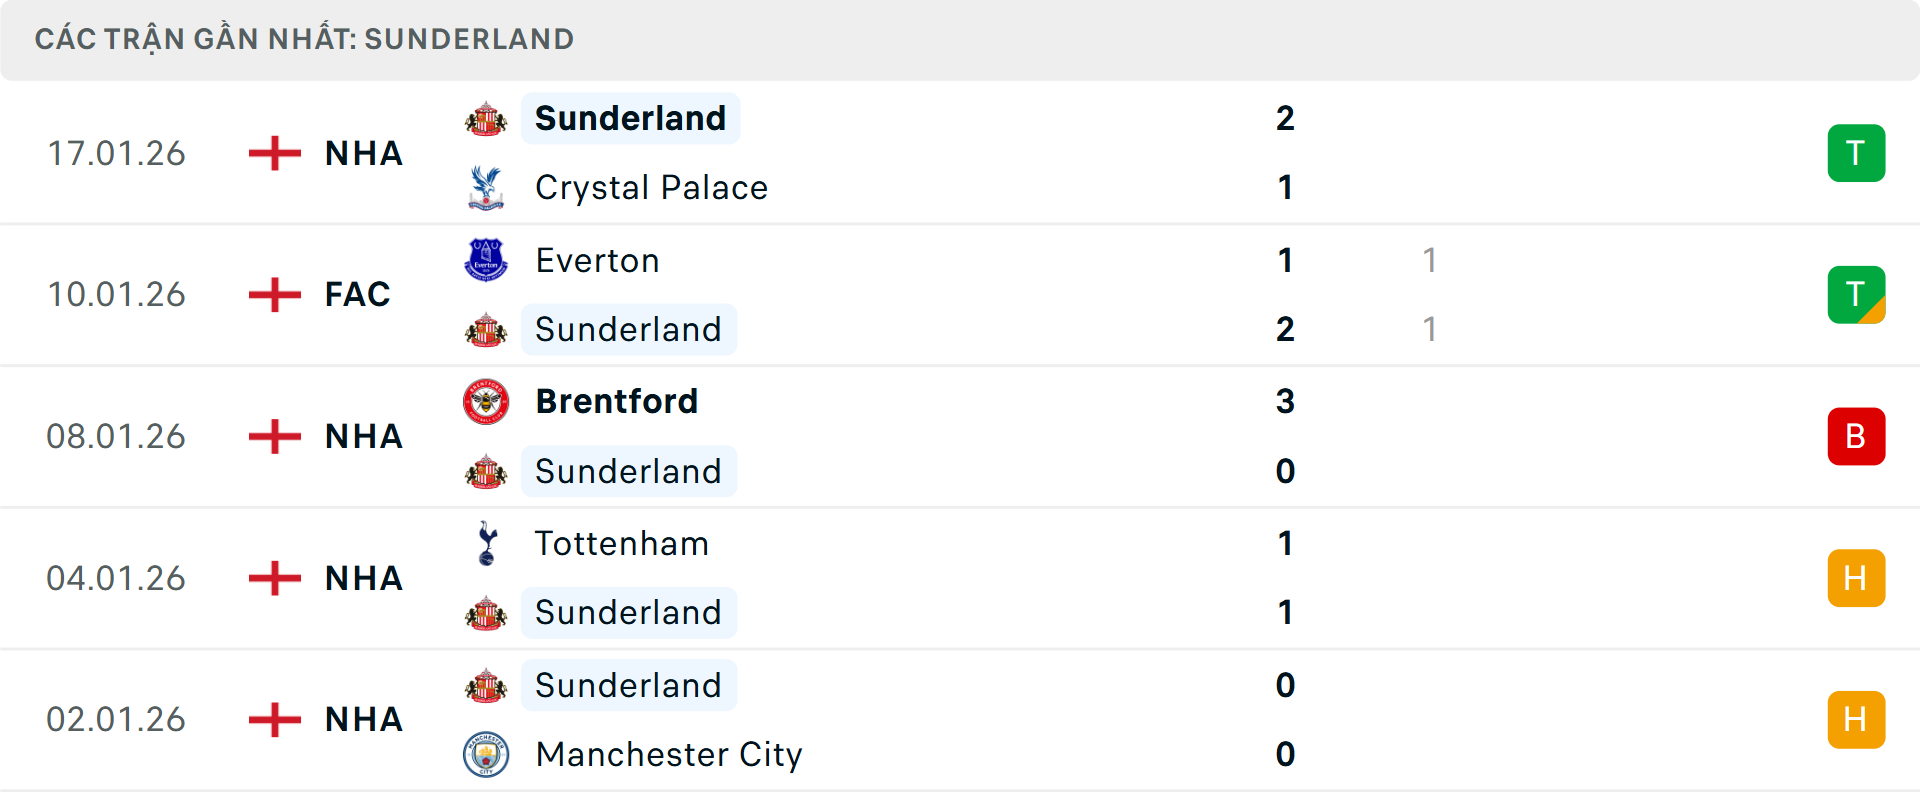This screenshot has width=1920, height=792.
Task: Select the Crystal Palace club logo
Action: coord(486,187)
